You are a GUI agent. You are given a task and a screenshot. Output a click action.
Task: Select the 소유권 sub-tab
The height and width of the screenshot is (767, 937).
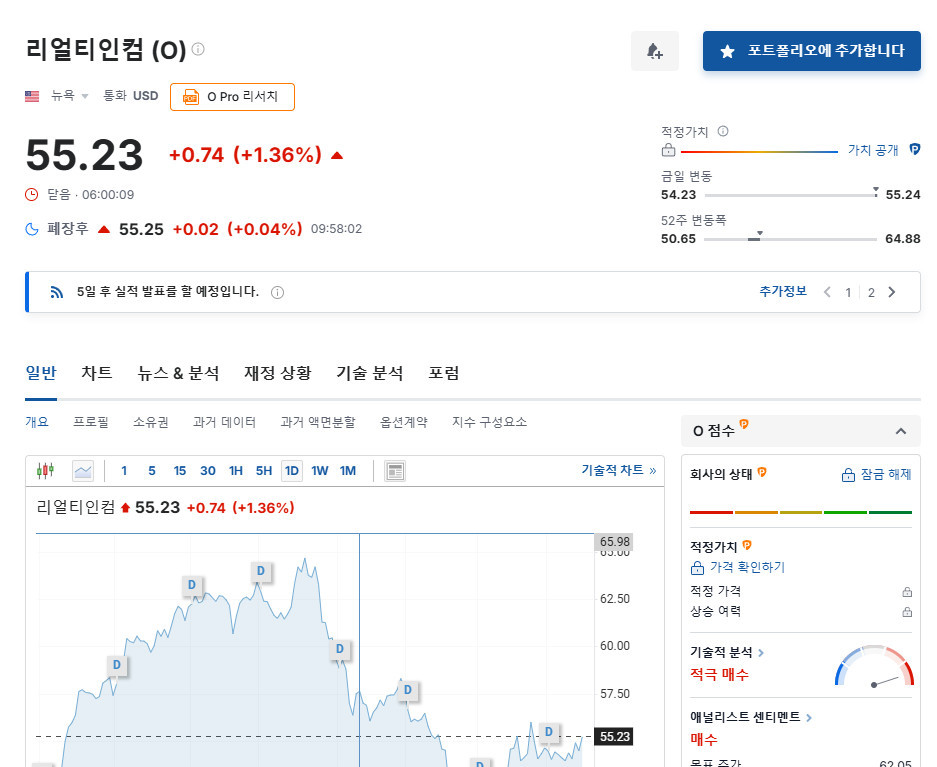point(151,422)
